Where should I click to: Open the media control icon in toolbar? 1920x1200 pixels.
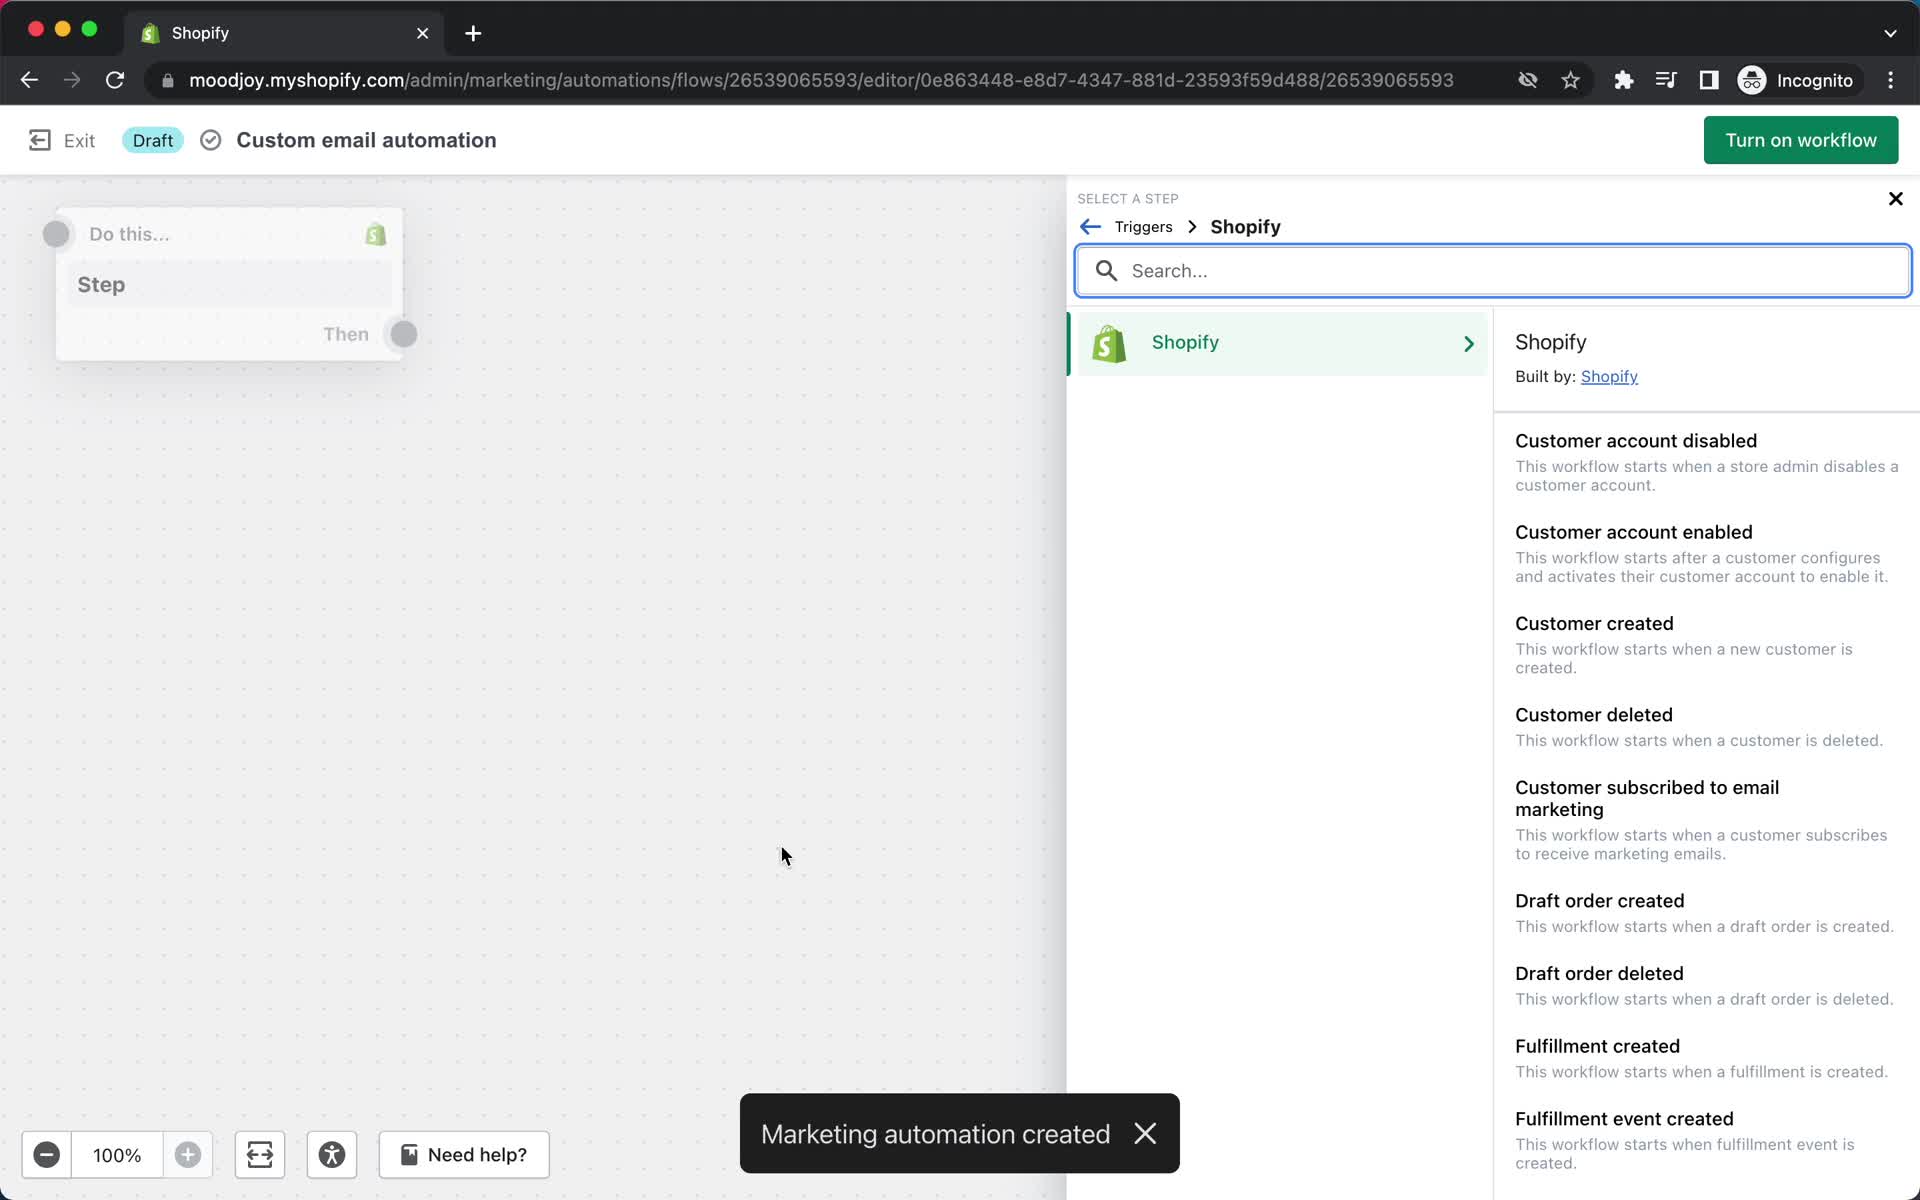tap(1666, 80)
